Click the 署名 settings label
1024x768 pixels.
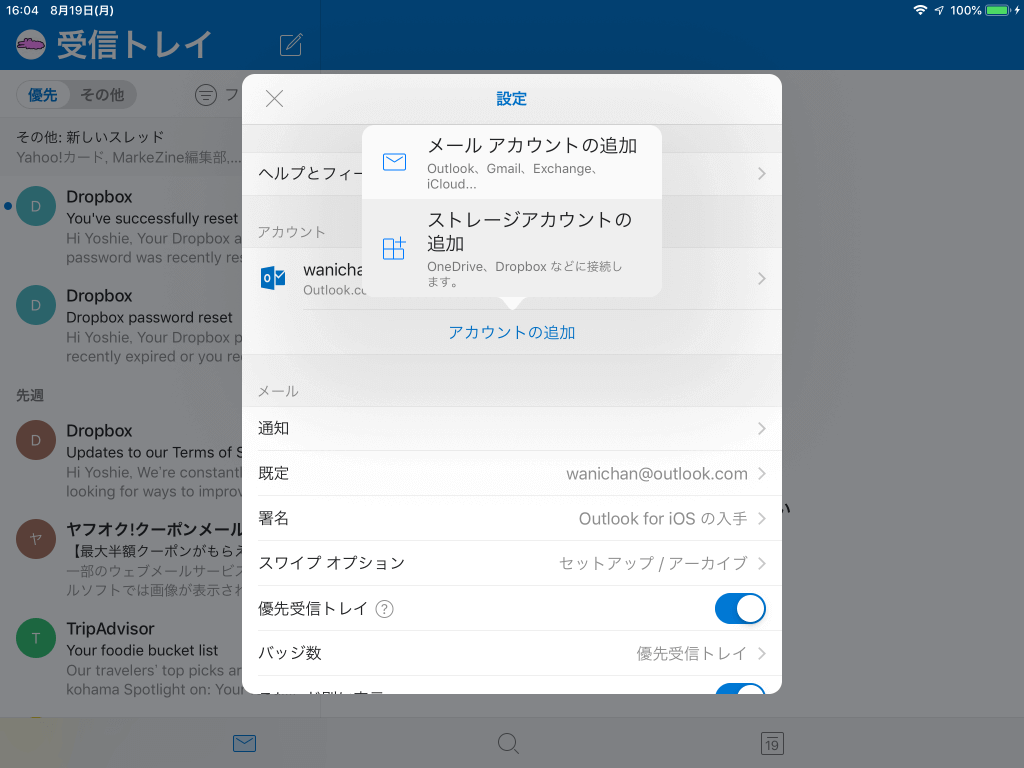(x=274, y=519)
